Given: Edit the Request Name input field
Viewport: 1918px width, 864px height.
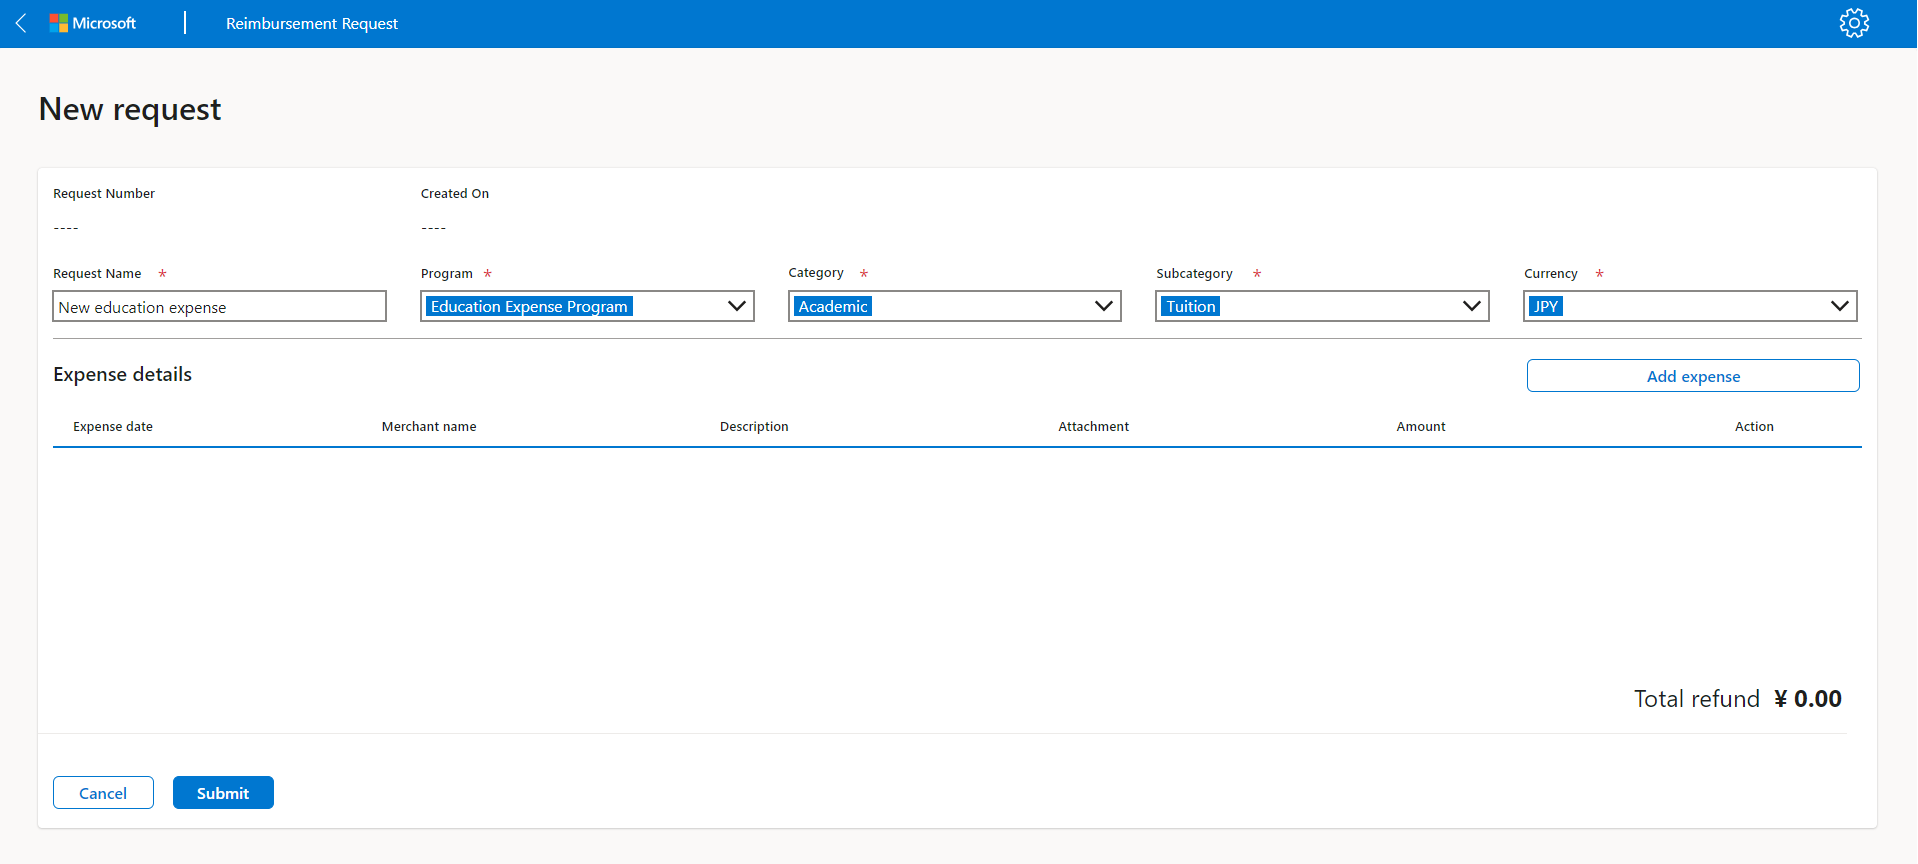Looking at the screenshot, I should tap(219, 306).
